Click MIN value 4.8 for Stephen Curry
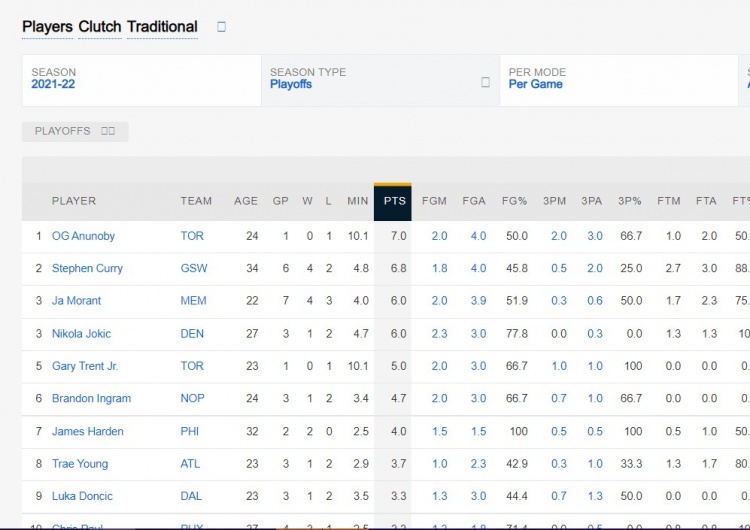Screen dimensions: 750x530 (x=361, y=268)
